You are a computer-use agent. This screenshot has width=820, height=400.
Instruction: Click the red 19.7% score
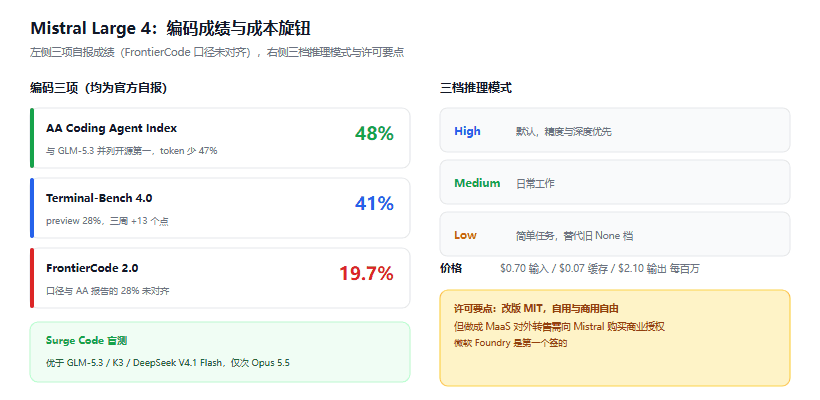click(366, 273)
